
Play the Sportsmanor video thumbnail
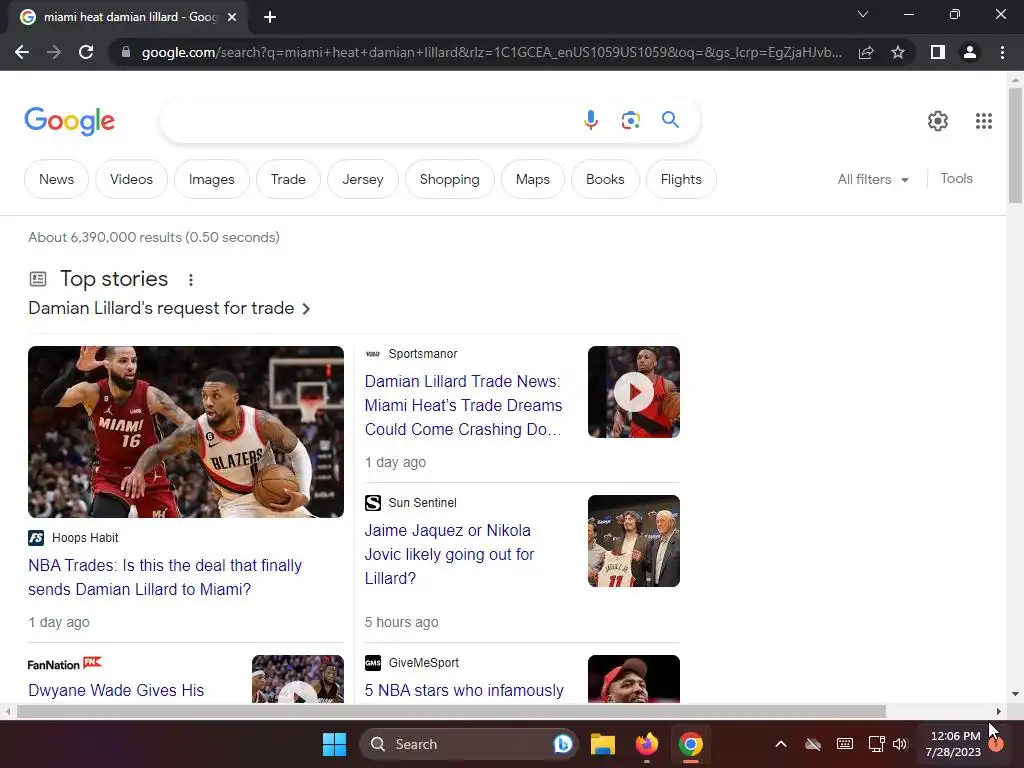tap(633, 392)
